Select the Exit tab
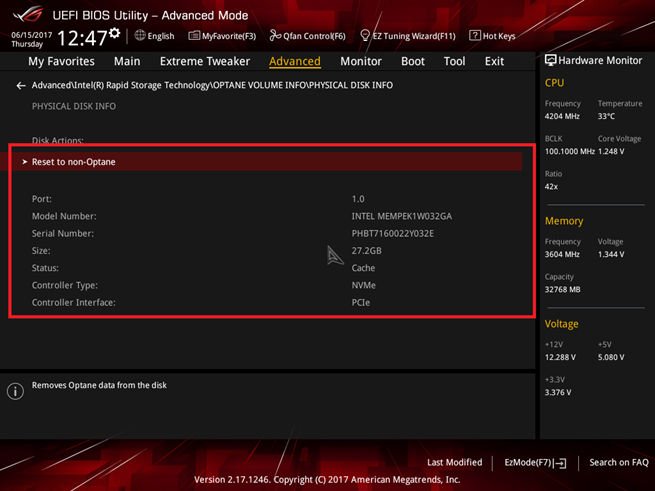The height and width of the screenshot is (491, 655). click(x=494, y=61)
